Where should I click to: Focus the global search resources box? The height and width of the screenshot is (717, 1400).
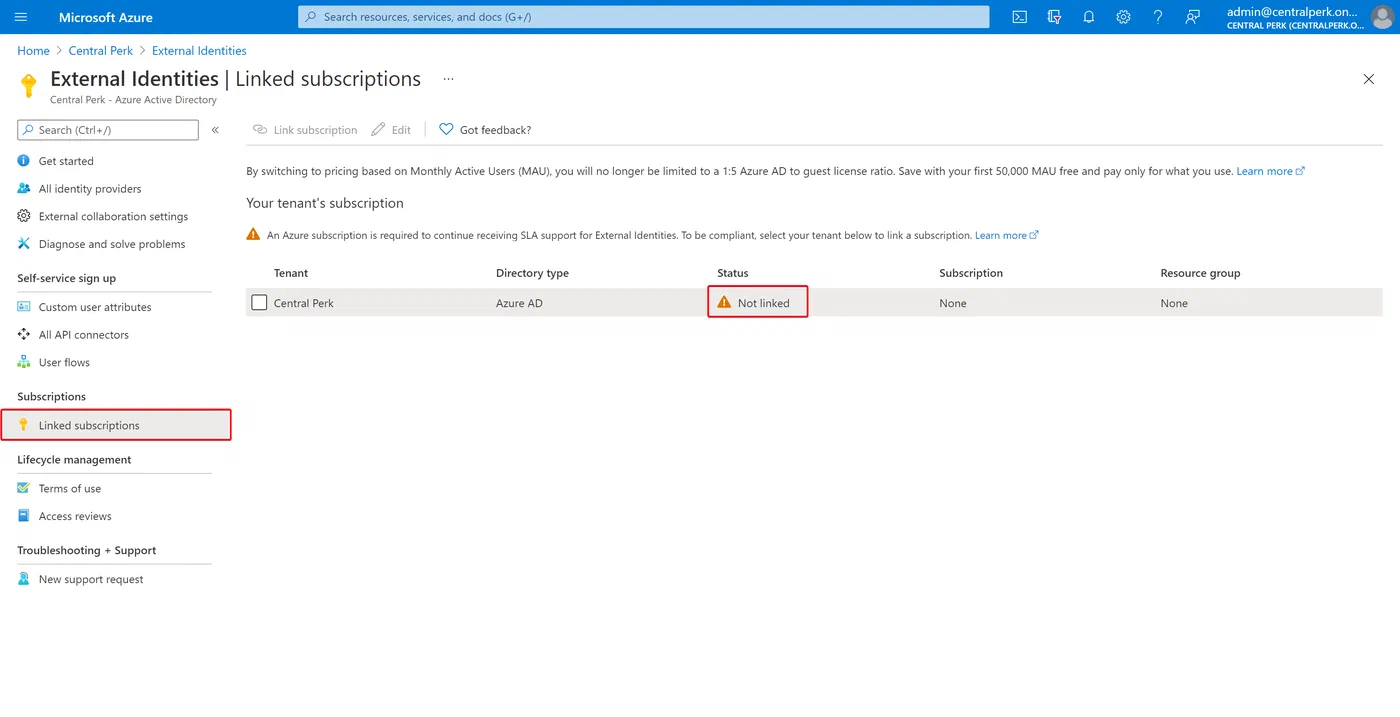(x=643, y=17)
